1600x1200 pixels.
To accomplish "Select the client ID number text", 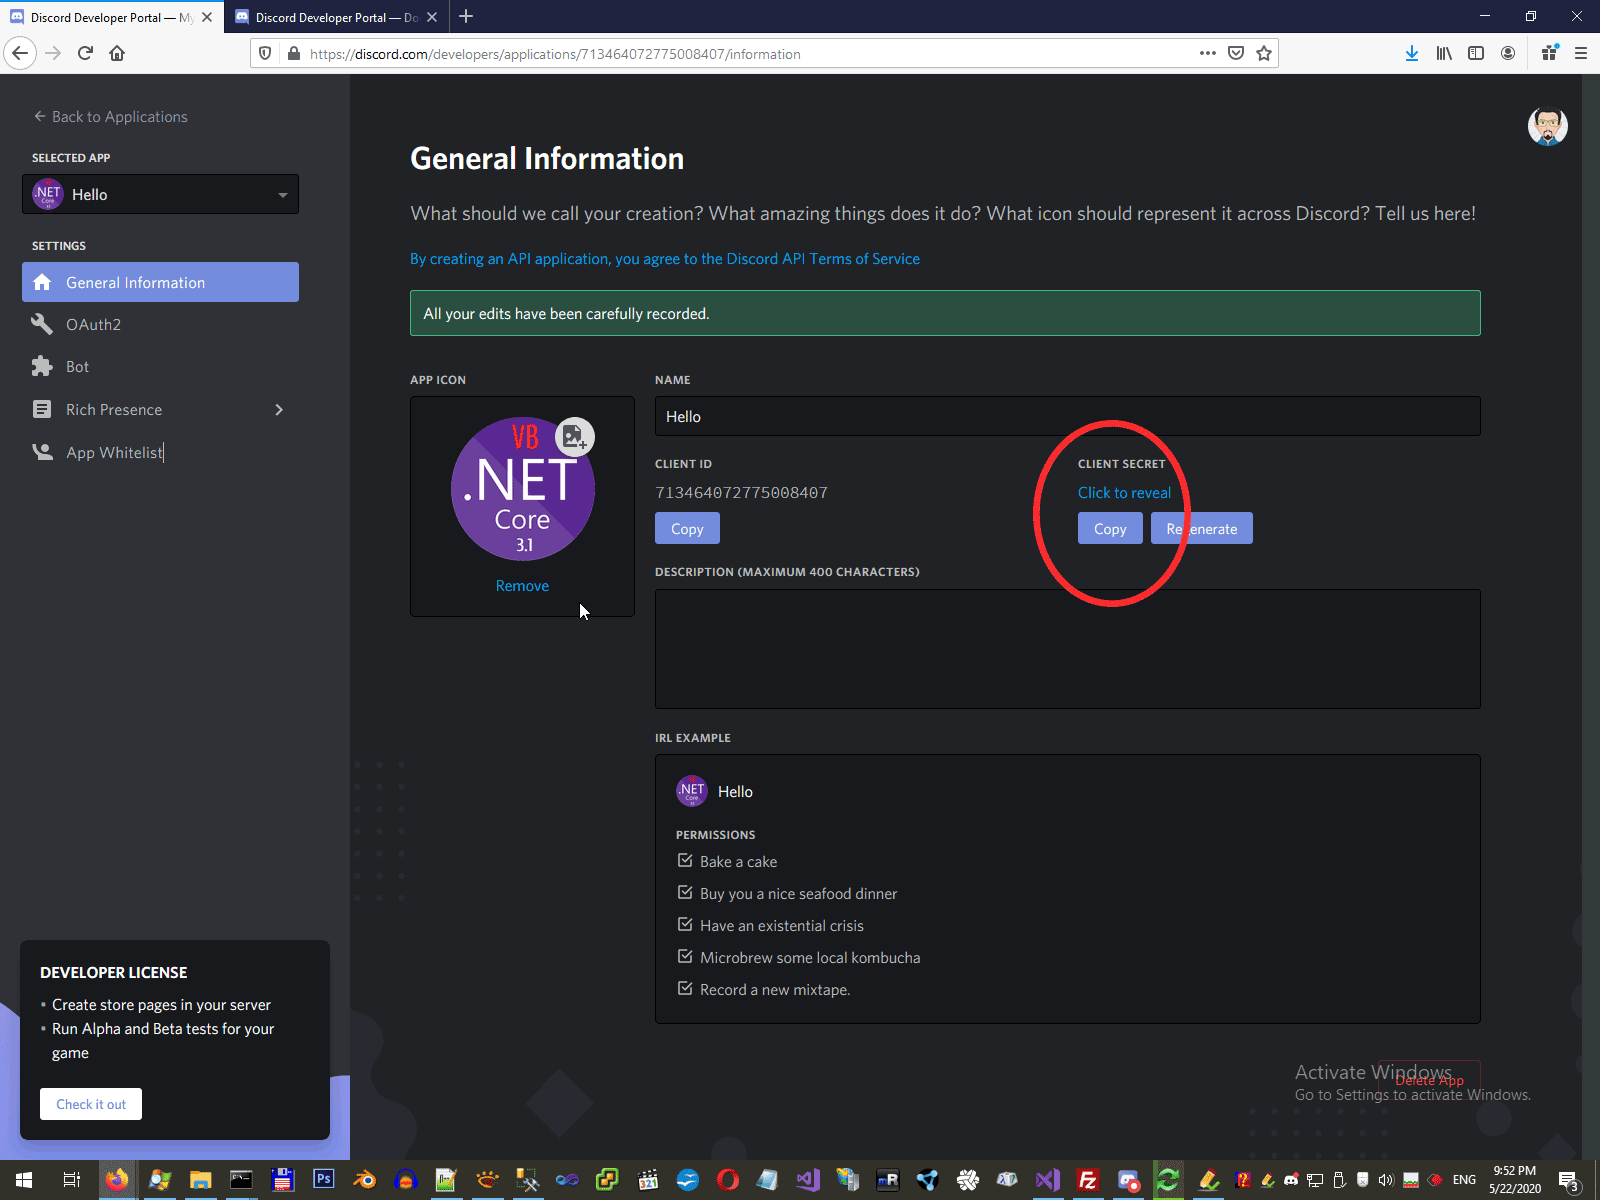I will point(741,493).
